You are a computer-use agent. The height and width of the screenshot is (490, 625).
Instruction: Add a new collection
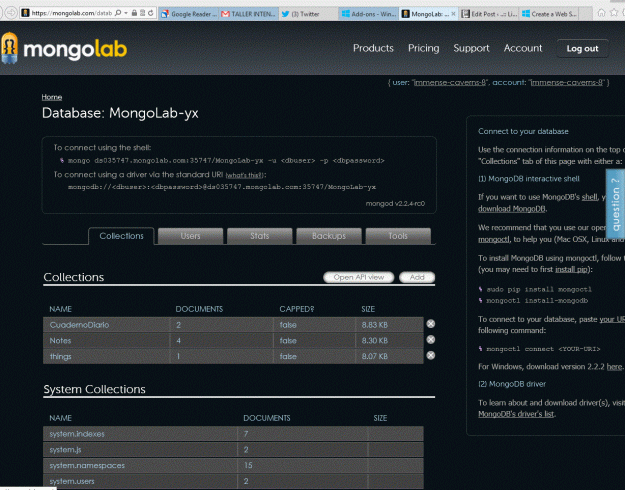pos(417,277)
